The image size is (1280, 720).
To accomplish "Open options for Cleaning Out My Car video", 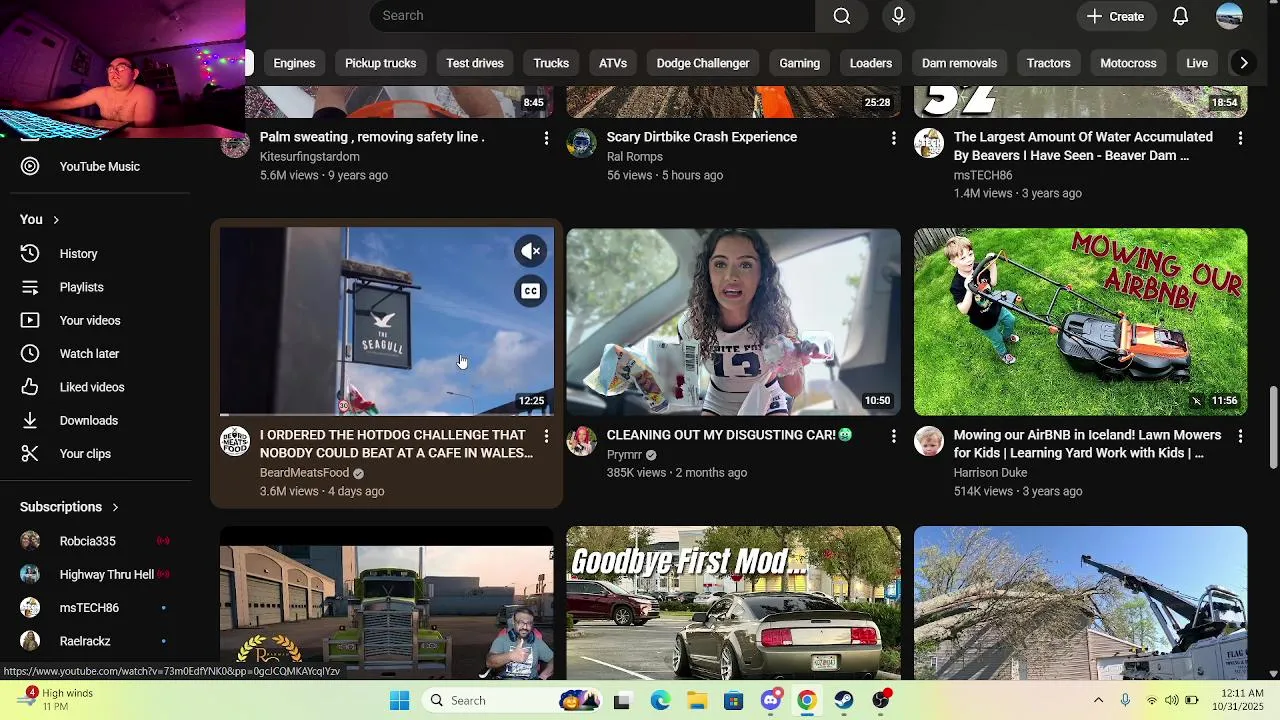I will (893, 436).
